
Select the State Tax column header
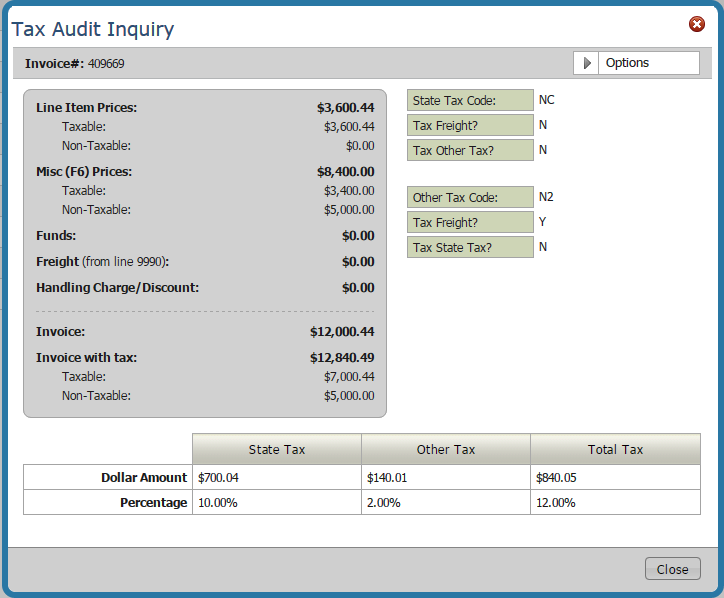coord(277,449)
